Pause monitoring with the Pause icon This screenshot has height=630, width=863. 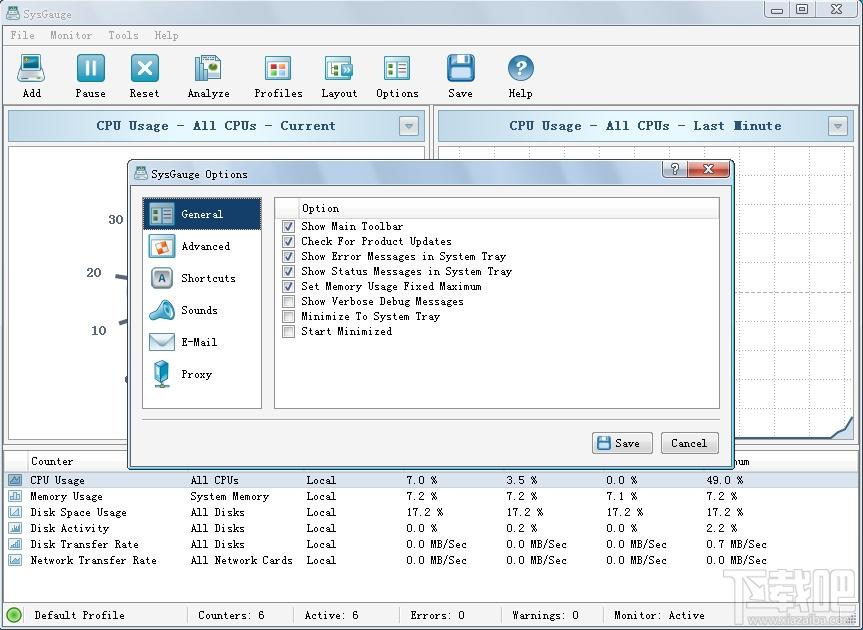(90, 69)
